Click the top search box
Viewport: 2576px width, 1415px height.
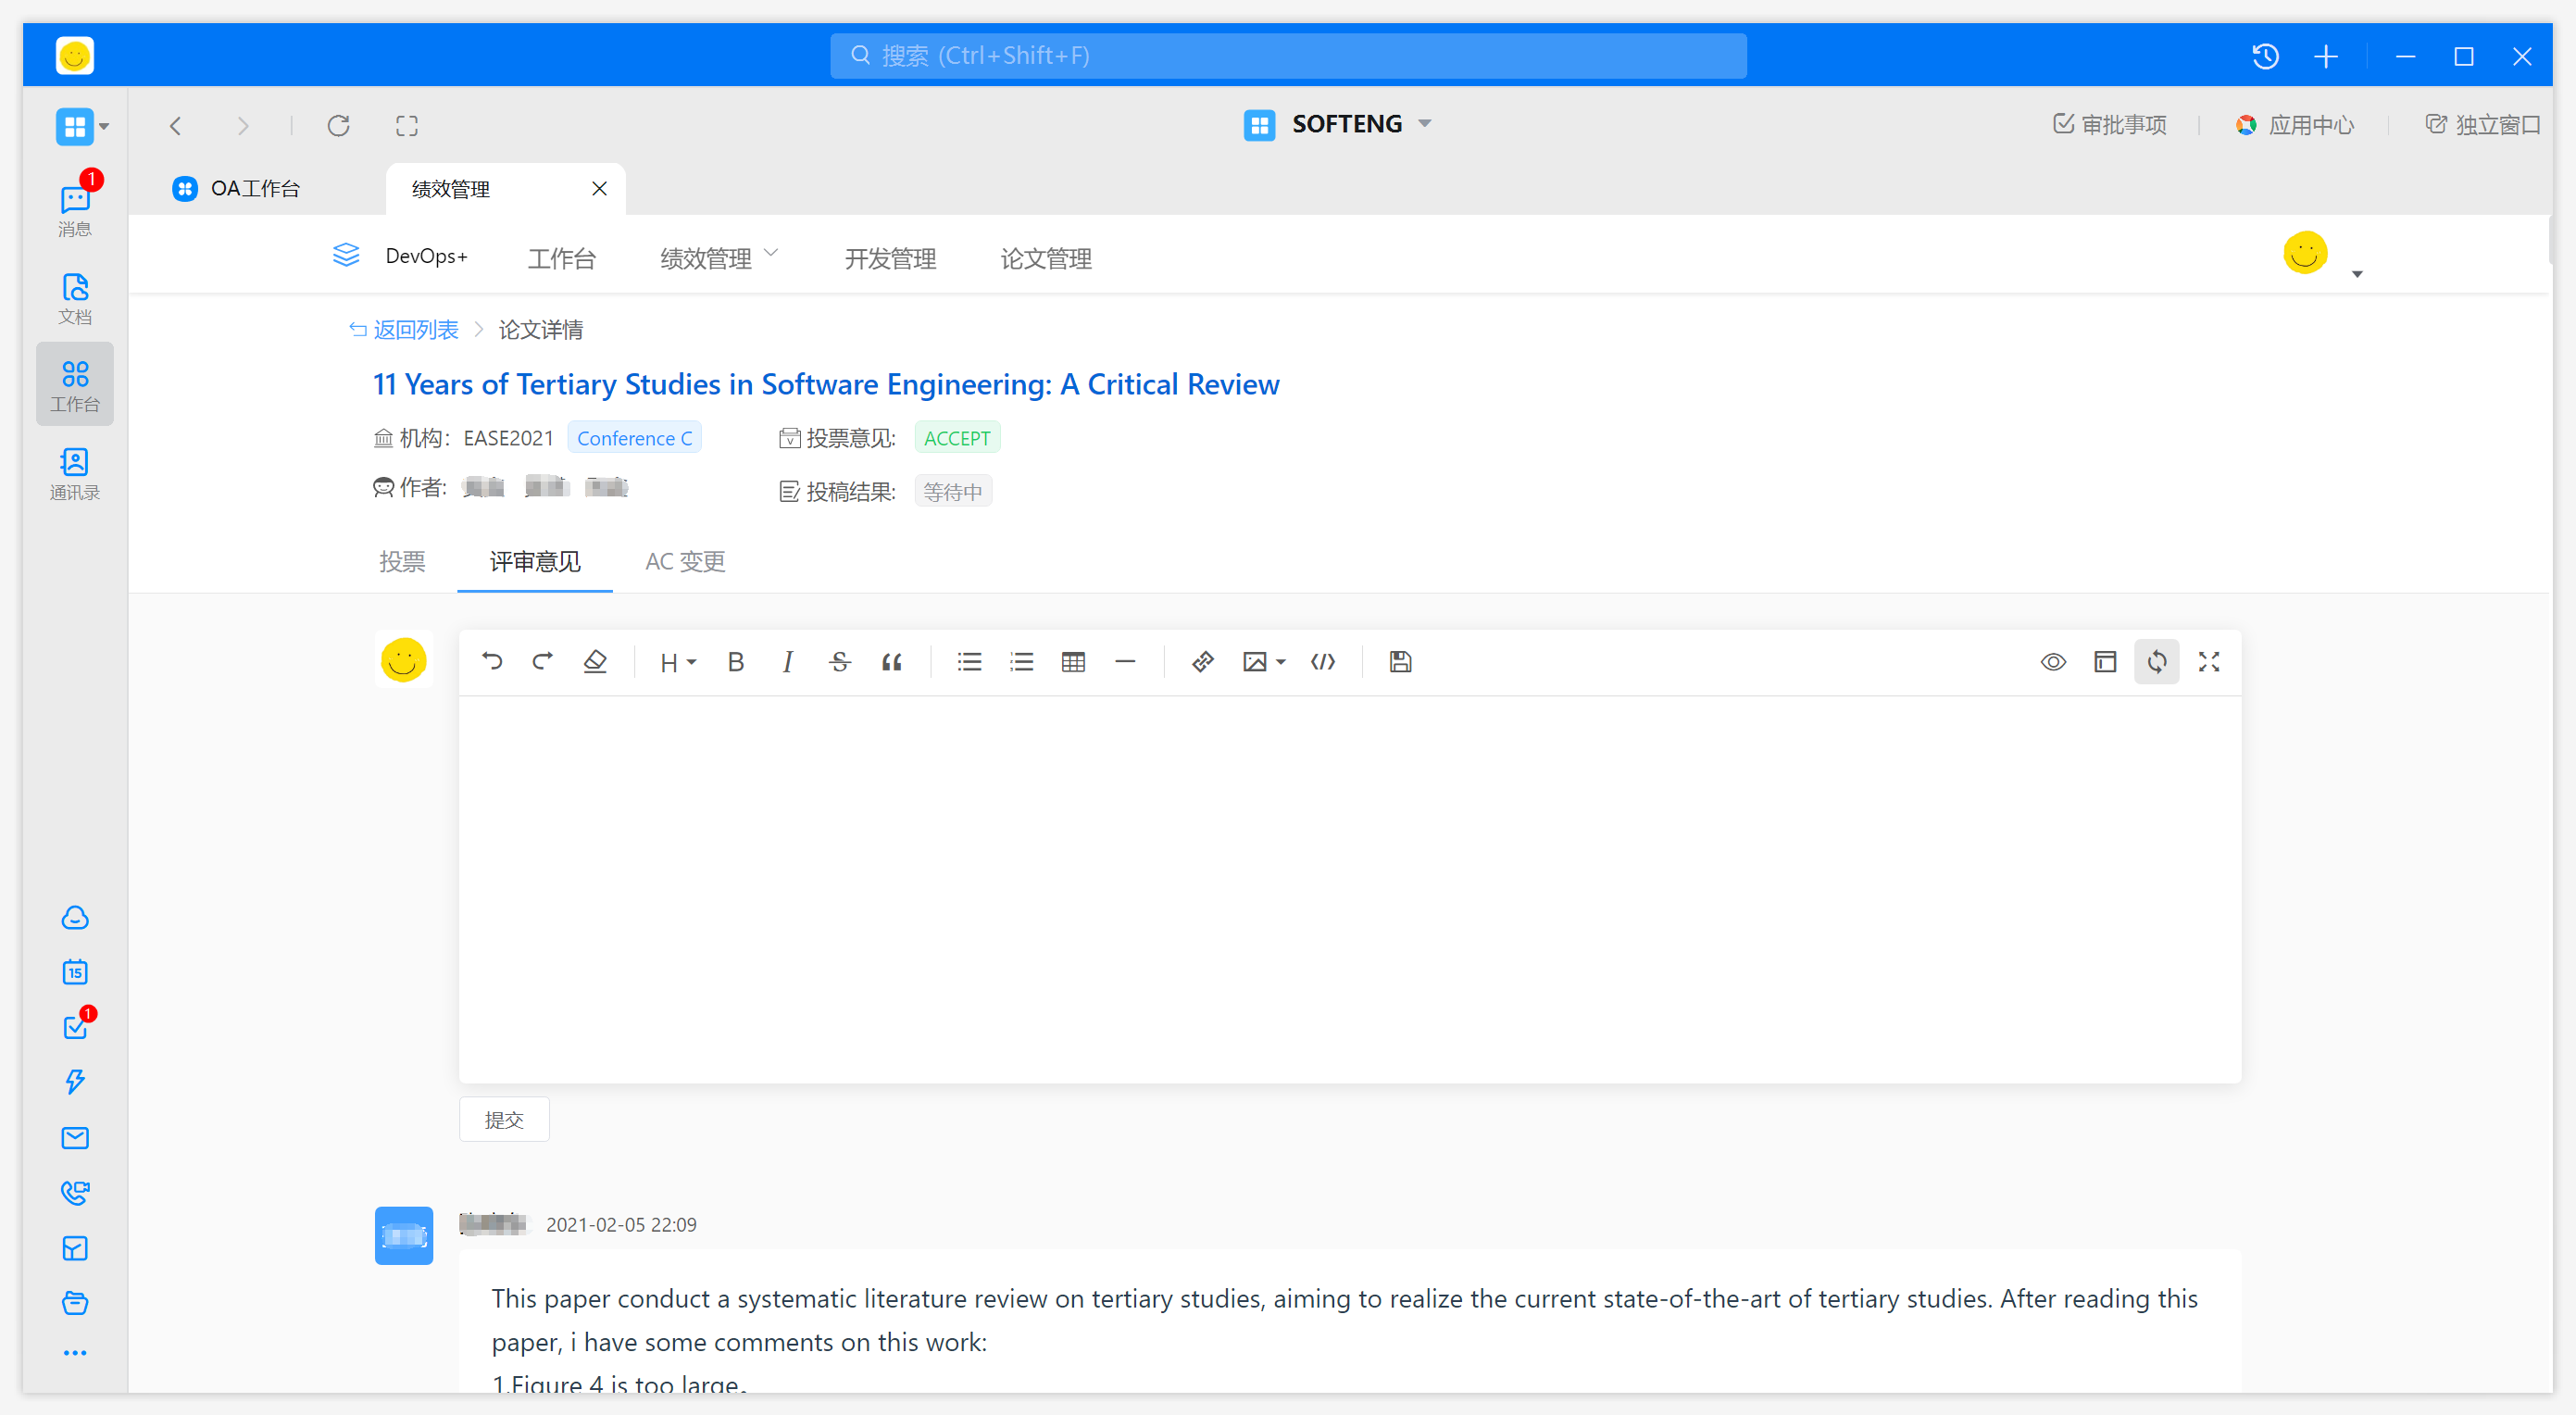pyautogui.click(x=1288, y=56)
